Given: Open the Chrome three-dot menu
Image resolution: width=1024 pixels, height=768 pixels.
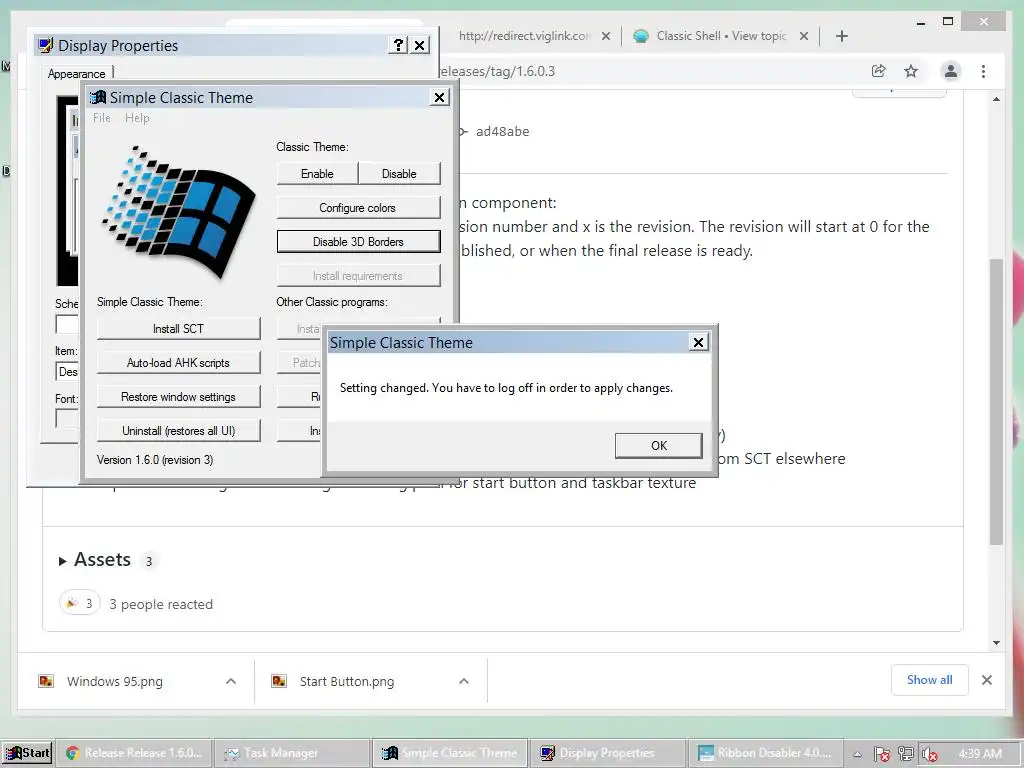Looking at the screenshot, I should point(983,71).
